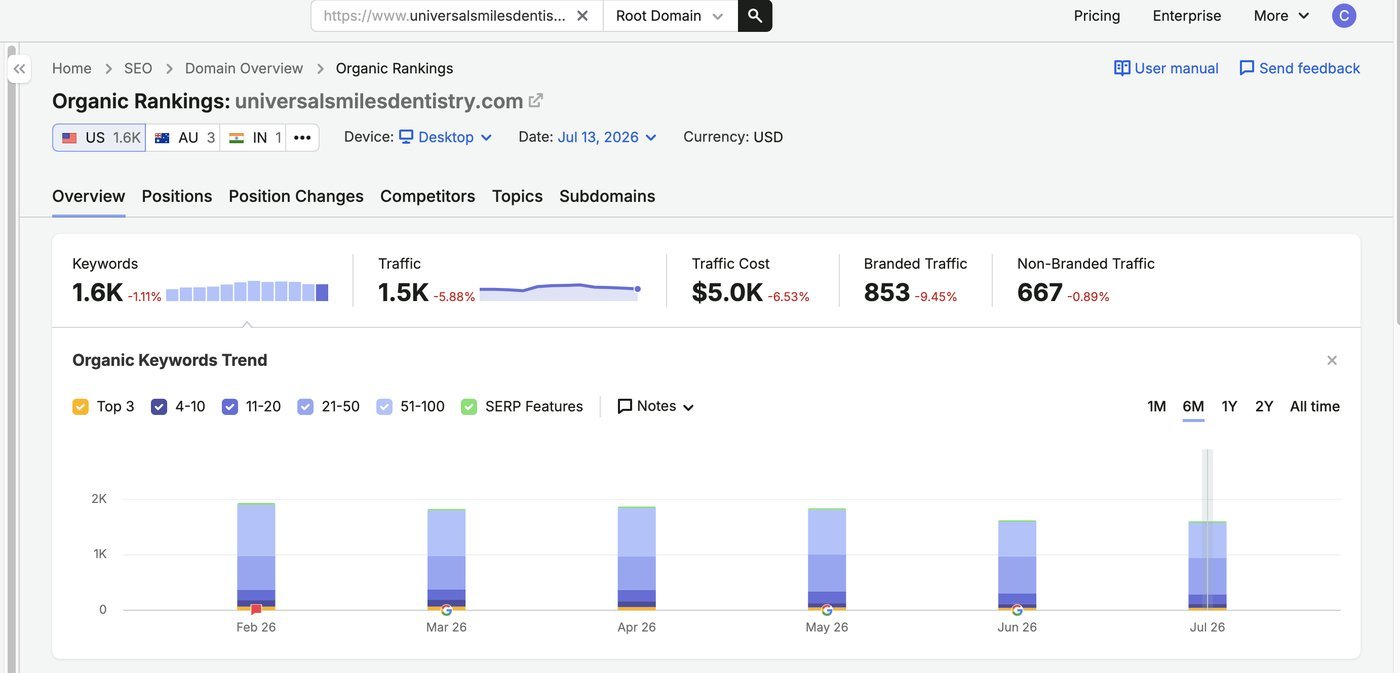Viewport: 1400px width, 673px height.
Task: Click the Keywords mini bar chart
Action: point(247,291)
